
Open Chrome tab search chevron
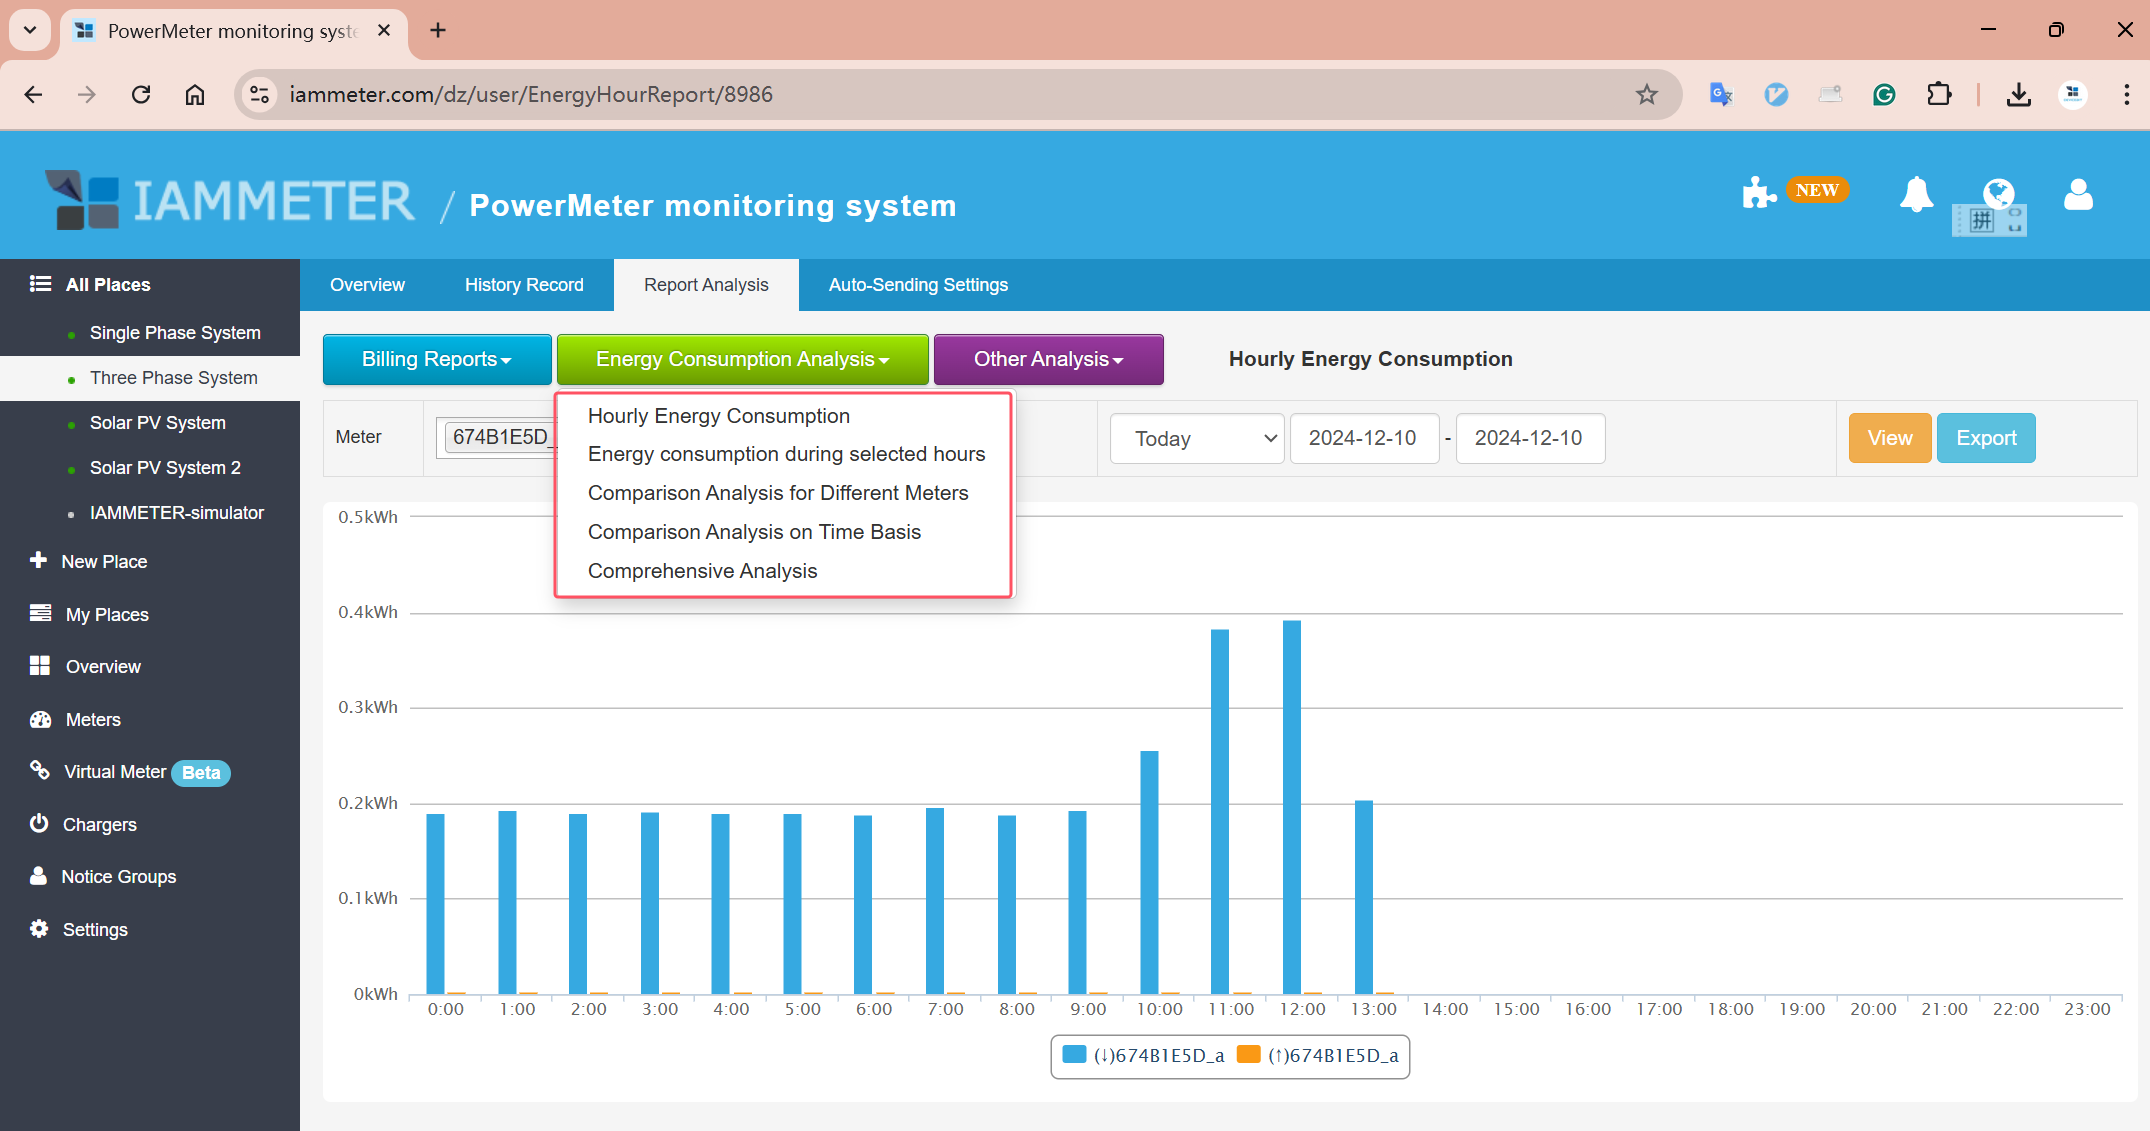30,30
